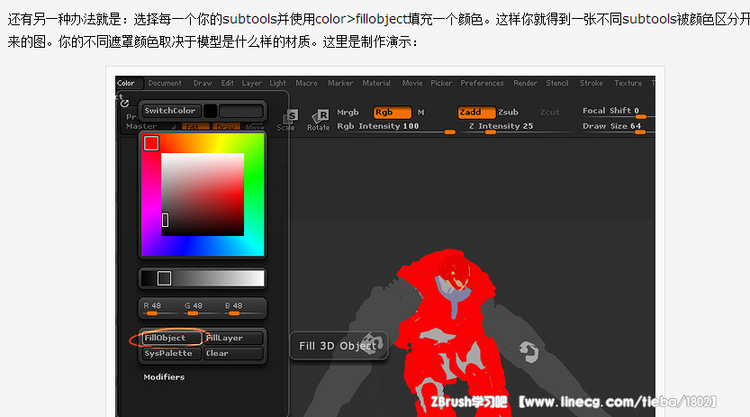This screenshot has height=417, width=750.
Task: Toggle the Zadd button
Action: (476, 112)
